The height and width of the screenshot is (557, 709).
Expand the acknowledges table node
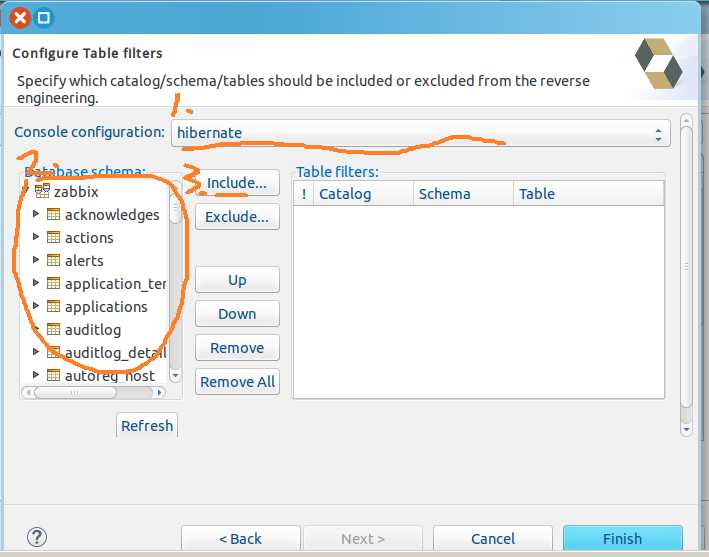point(36,214)
